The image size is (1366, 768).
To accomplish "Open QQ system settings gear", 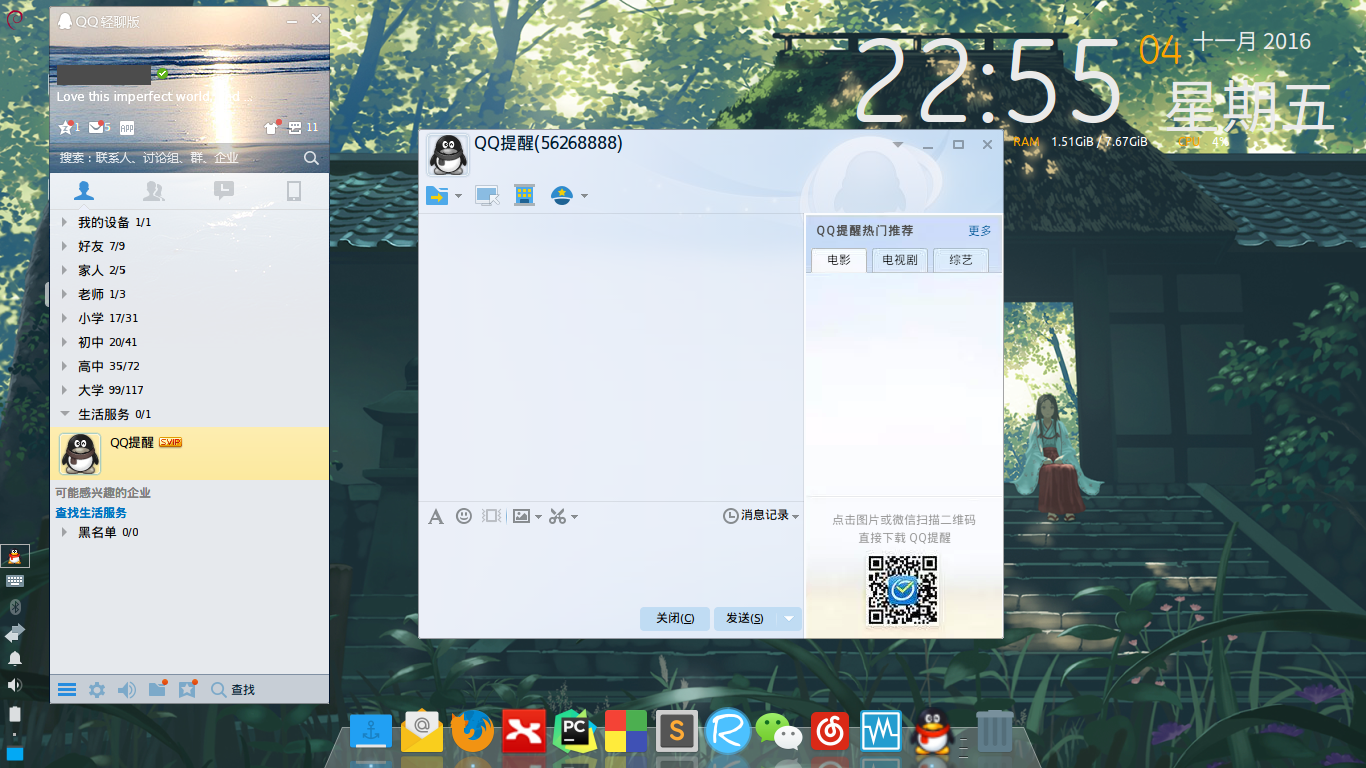I will pyautogui.click(x=97, y=689).
